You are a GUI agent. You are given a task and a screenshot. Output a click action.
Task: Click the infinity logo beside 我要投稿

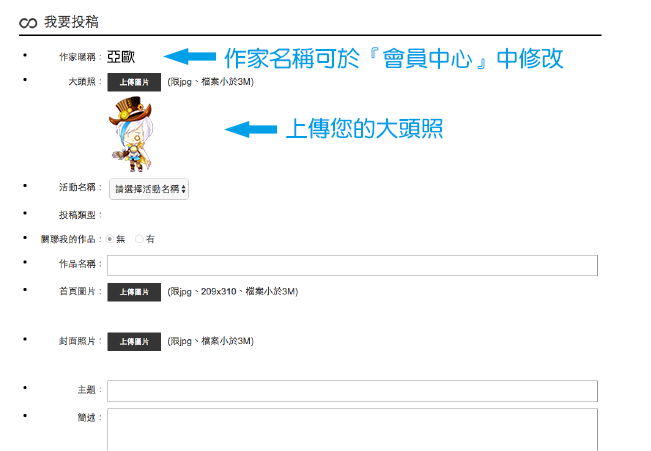point(28,23)
